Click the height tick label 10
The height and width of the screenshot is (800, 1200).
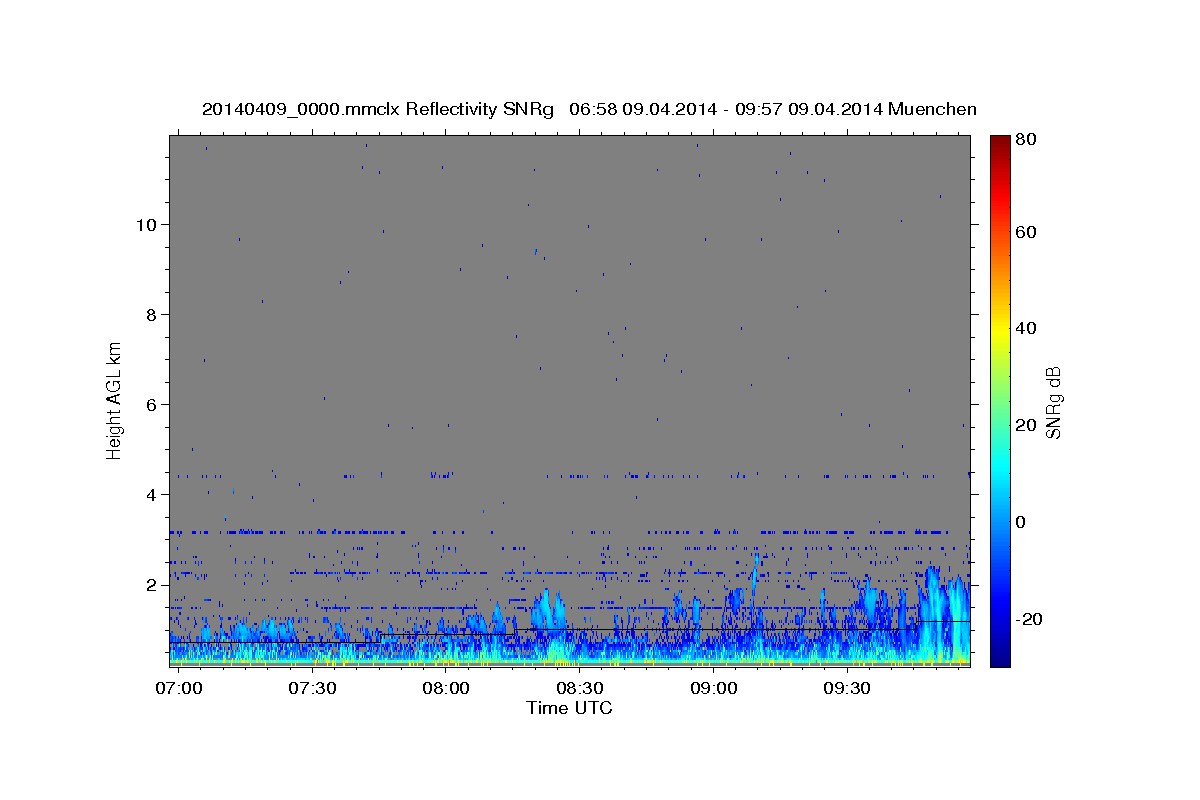[145, 224]
